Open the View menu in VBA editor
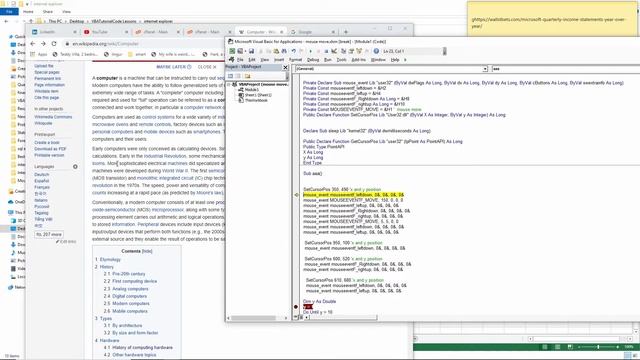The height and width of the screenshot is (360, 640). point(265,60)
